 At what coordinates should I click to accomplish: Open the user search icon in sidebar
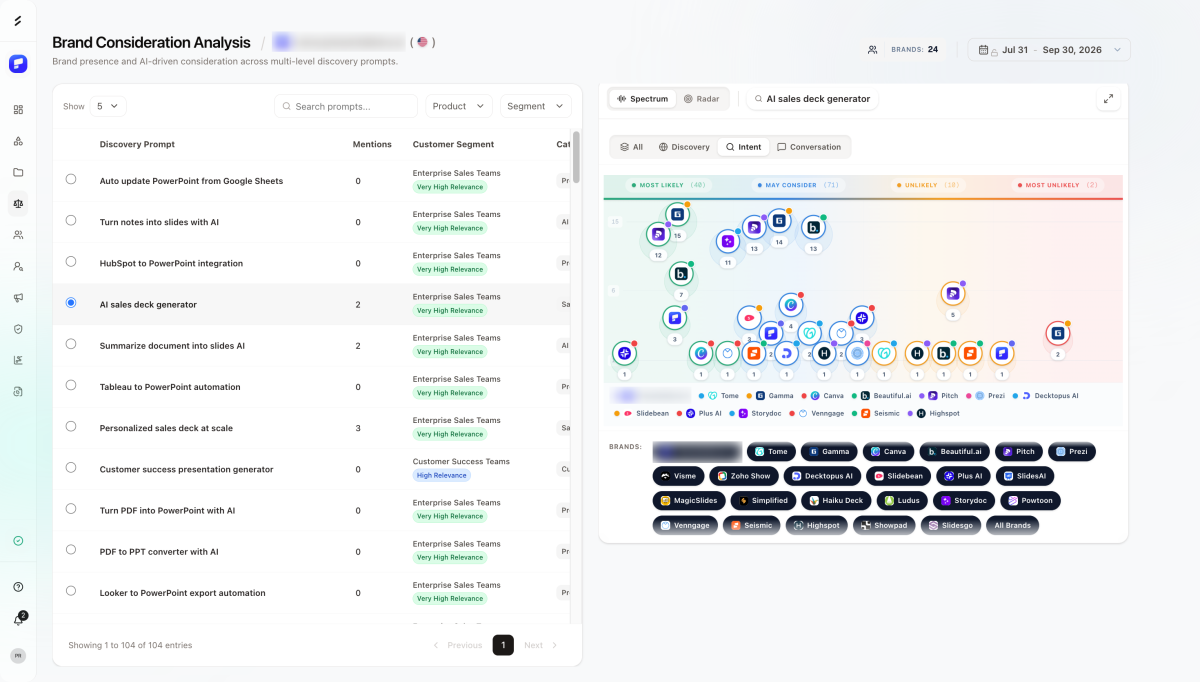pos(18,267)
